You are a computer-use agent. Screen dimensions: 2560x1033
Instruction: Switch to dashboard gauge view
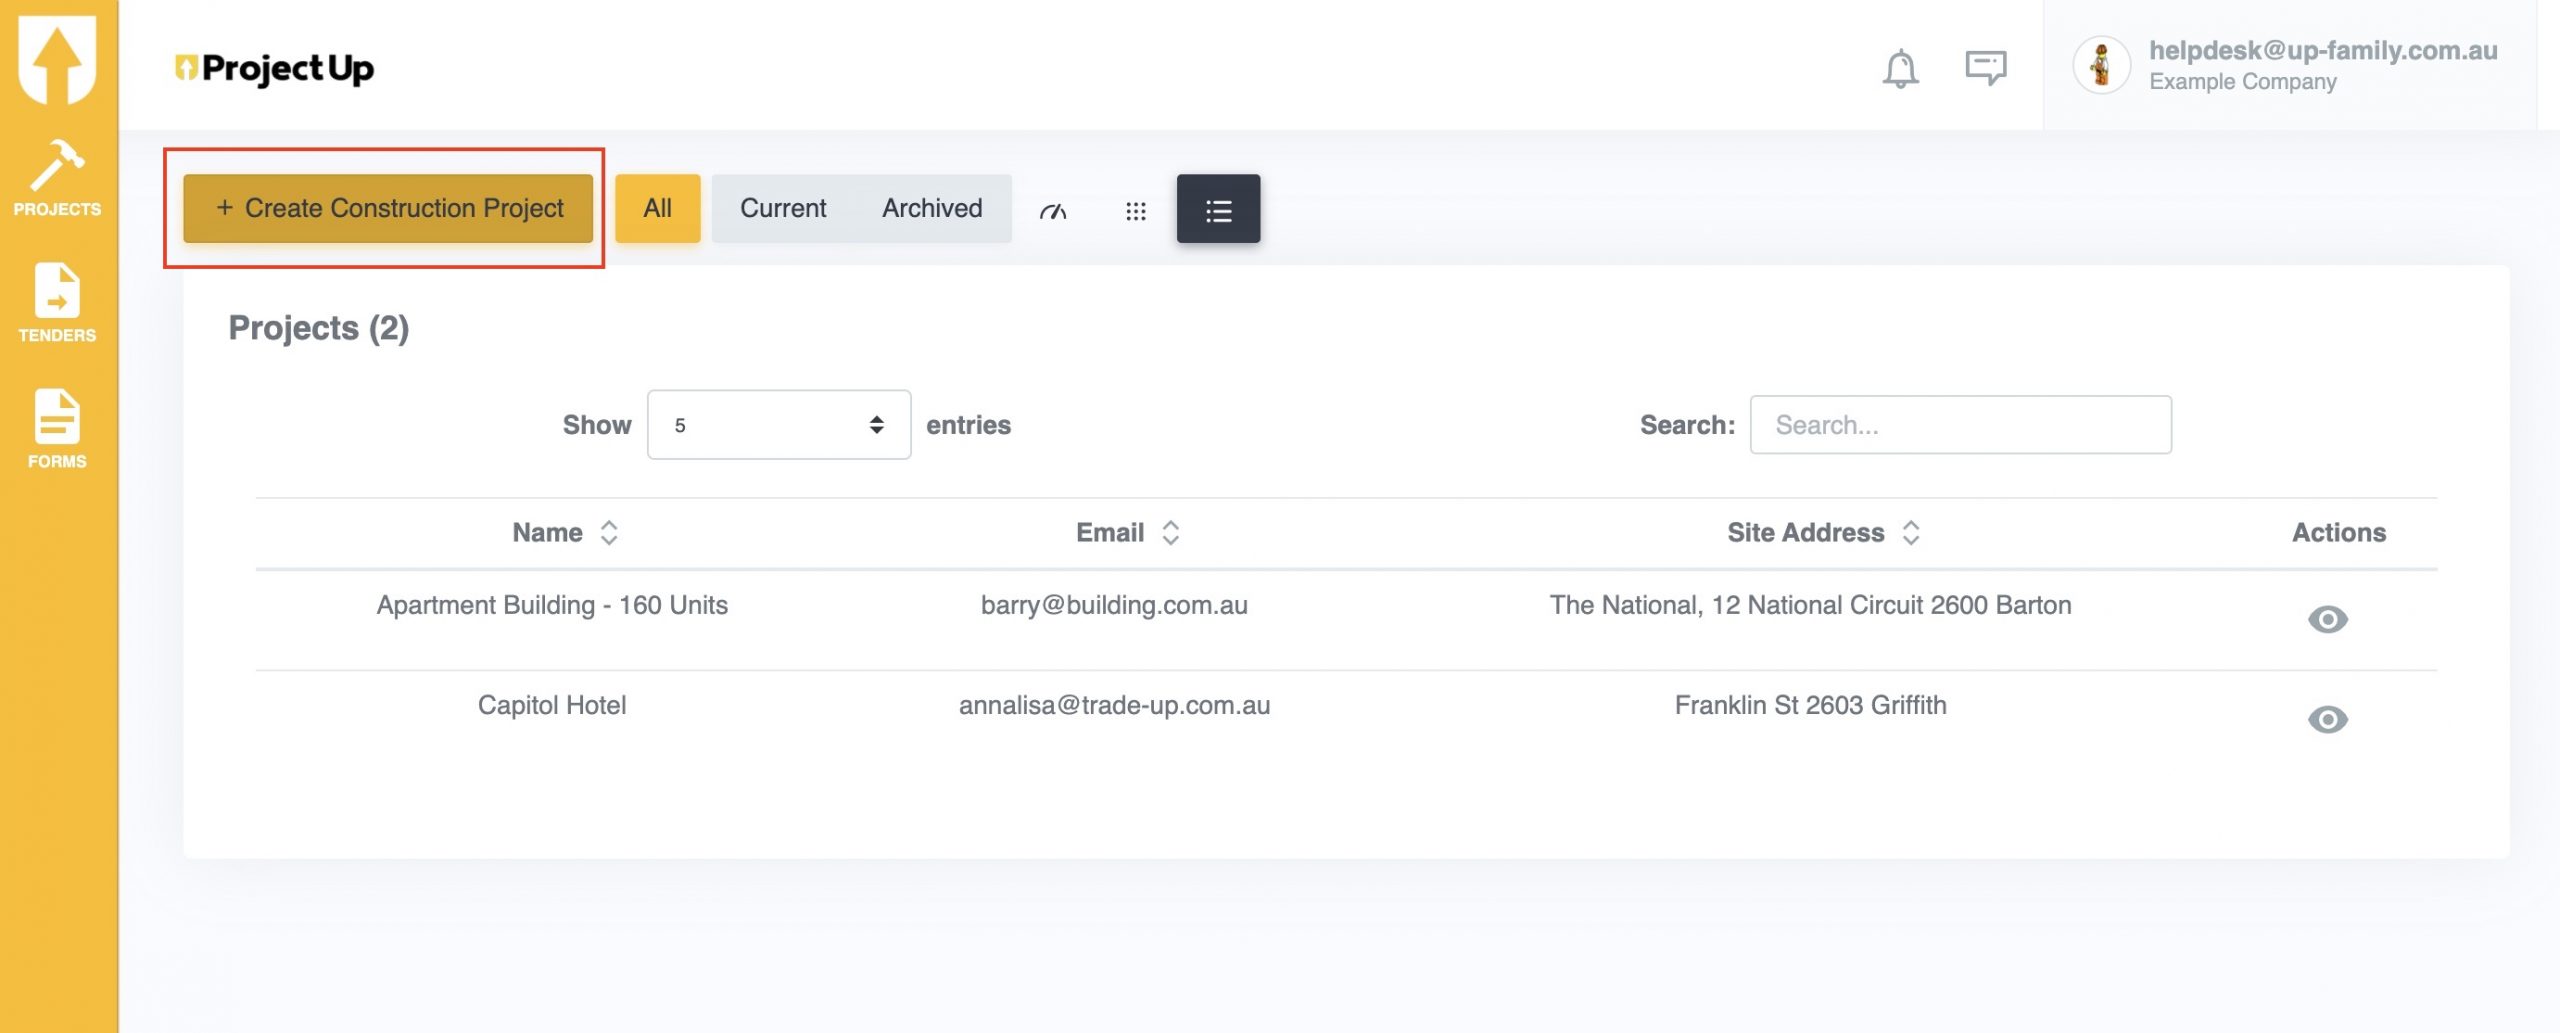[1053, 210]
